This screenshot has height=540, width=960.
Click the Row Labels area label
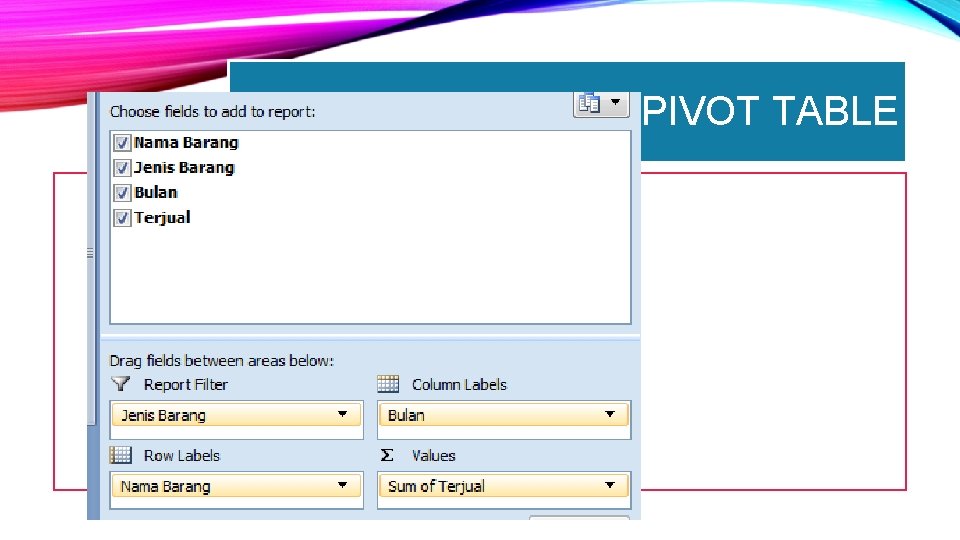click(181, 456)
